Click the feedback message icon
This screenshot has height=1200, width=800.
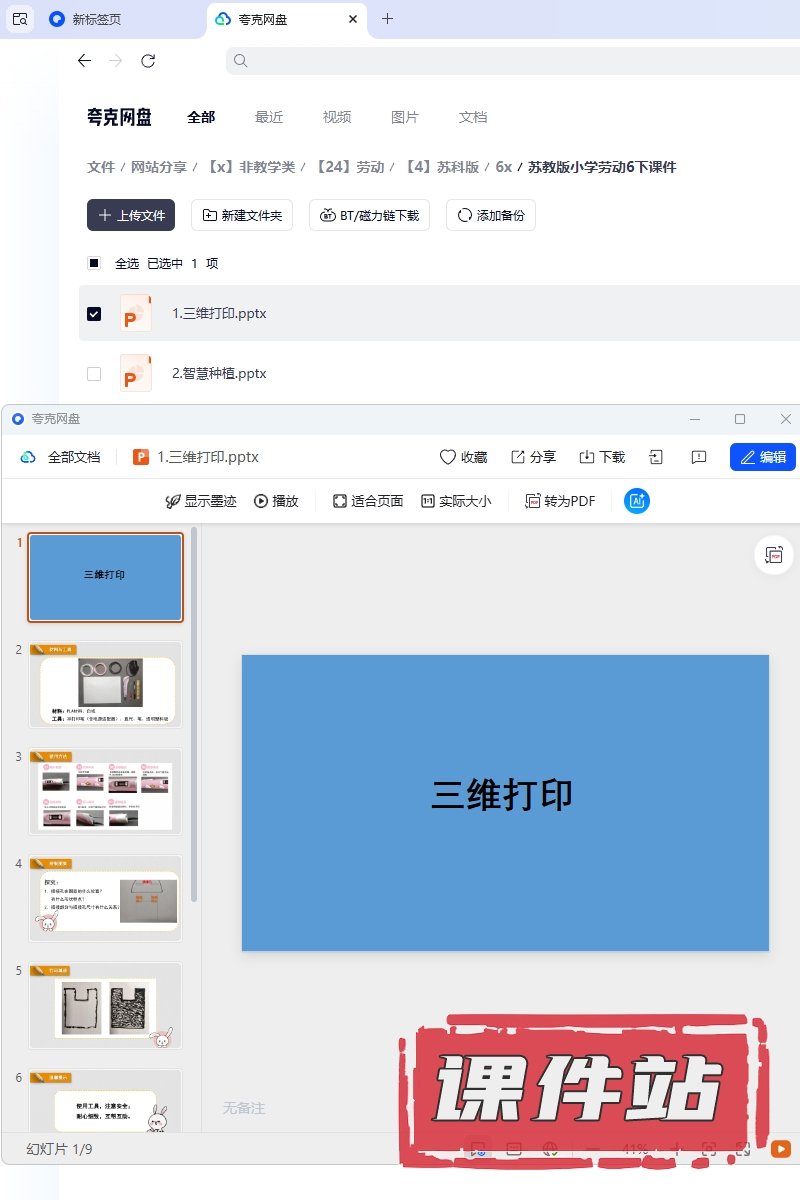(x=699, y=457)
